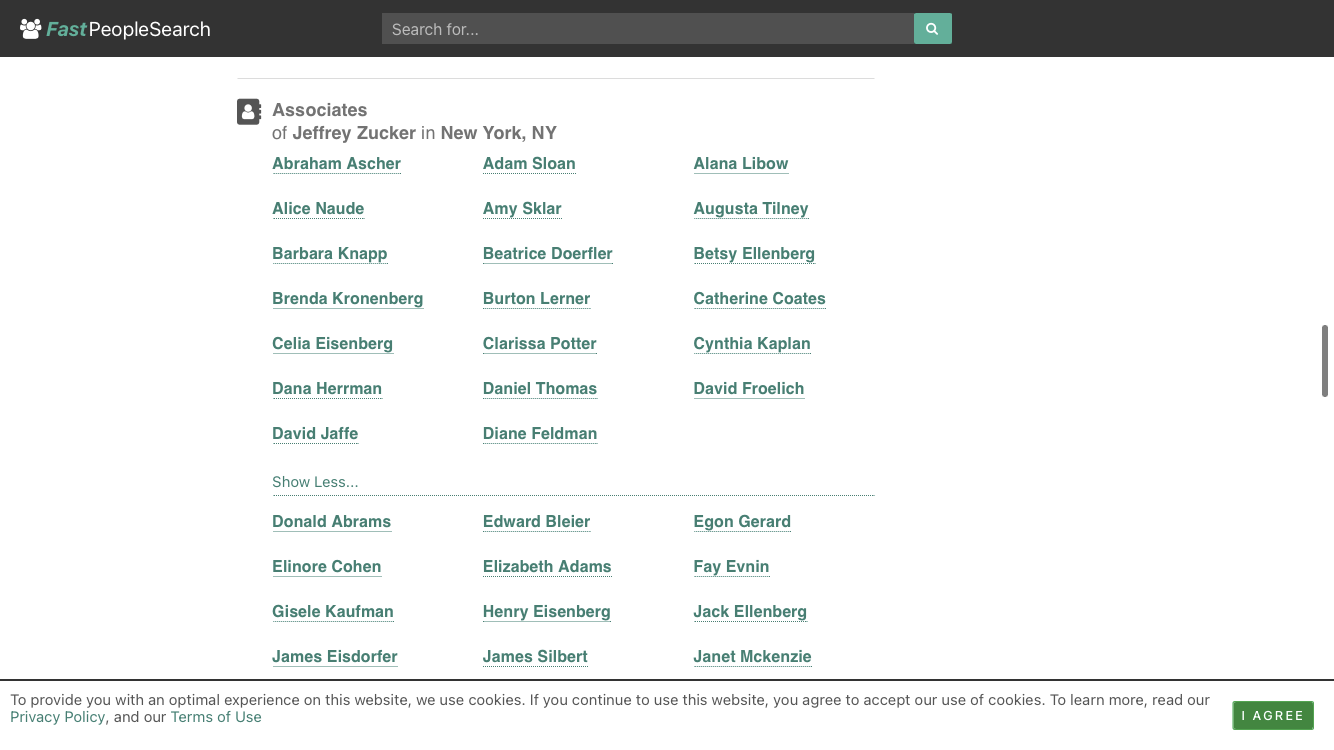The height and width of the screenshot is (750, 1334).
Task: Select Diane Feldman from associates
Action: click(540, 433)
